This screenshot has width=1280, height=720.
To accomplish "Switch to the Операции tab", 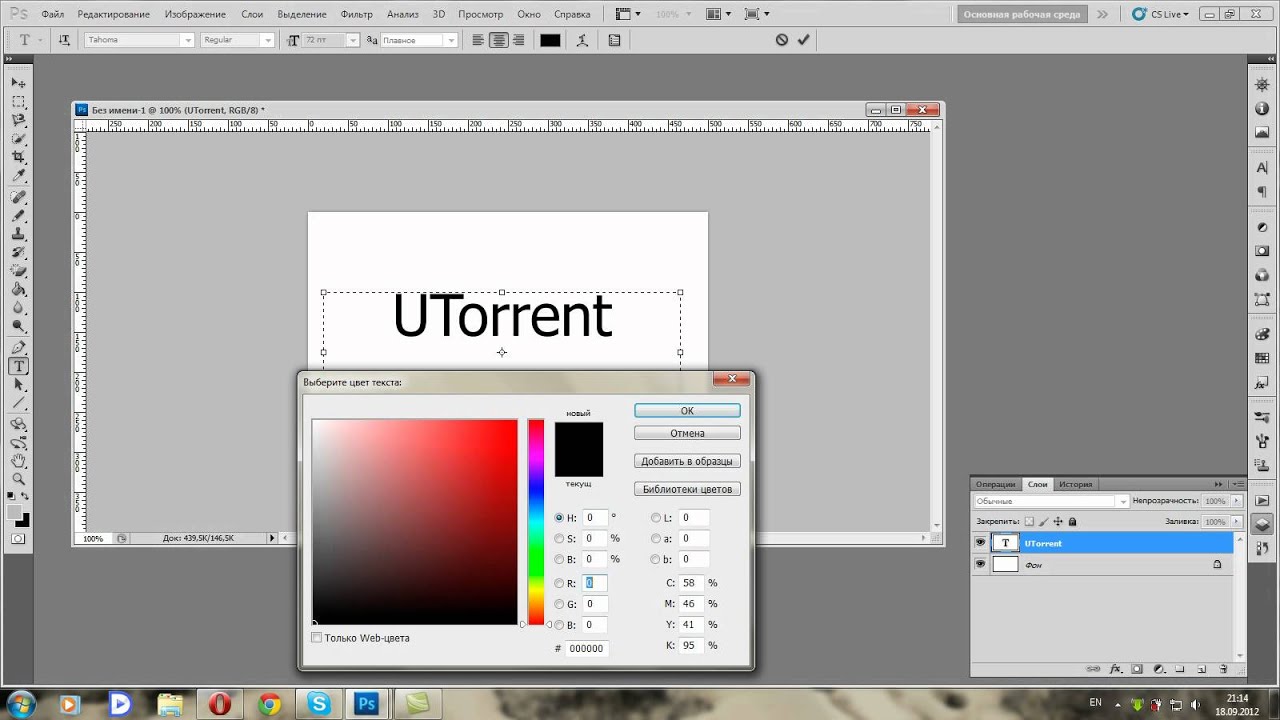I will click(995, 484).
